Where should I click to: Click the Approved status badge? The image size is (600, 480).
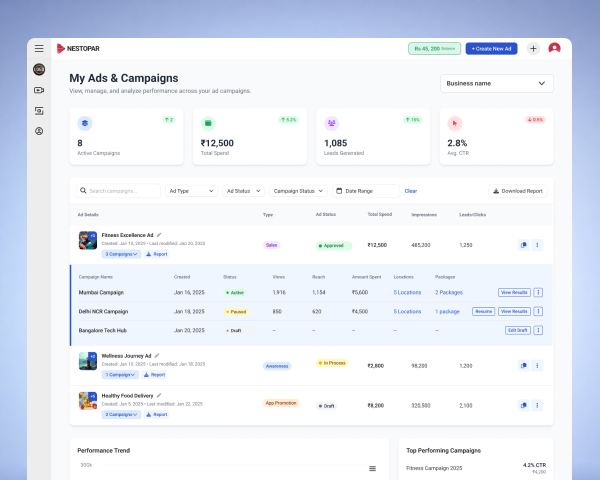point(334,246)
